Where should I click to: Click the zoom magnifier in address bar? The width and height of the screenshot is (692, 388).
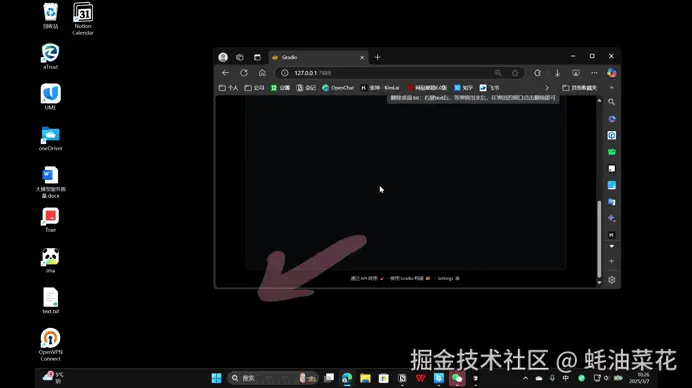[x=498, y=73]
